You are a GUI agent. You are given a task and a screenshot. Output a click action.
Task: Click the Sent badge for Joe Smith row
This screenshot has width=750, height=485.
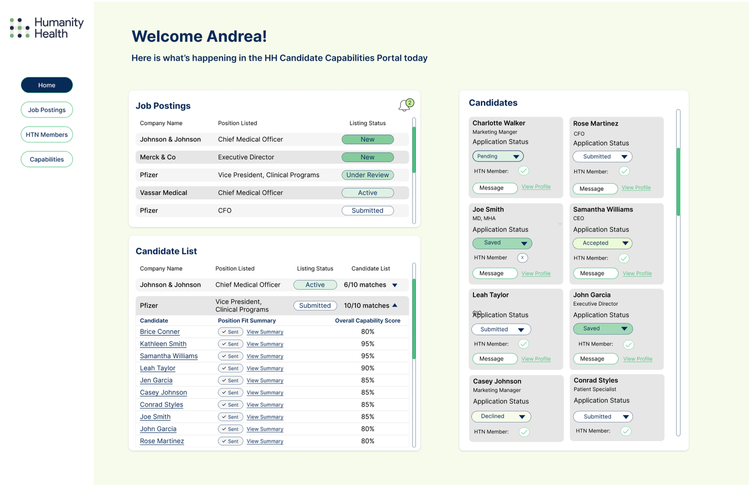pyautogui.click(x=231, y=417)
